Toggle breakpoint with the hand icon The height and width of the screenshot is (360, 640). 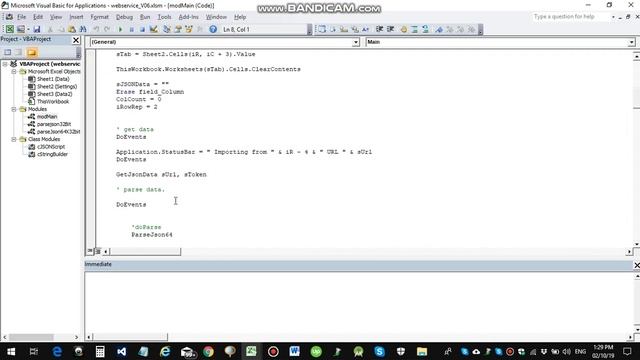[x=404, y=29]
